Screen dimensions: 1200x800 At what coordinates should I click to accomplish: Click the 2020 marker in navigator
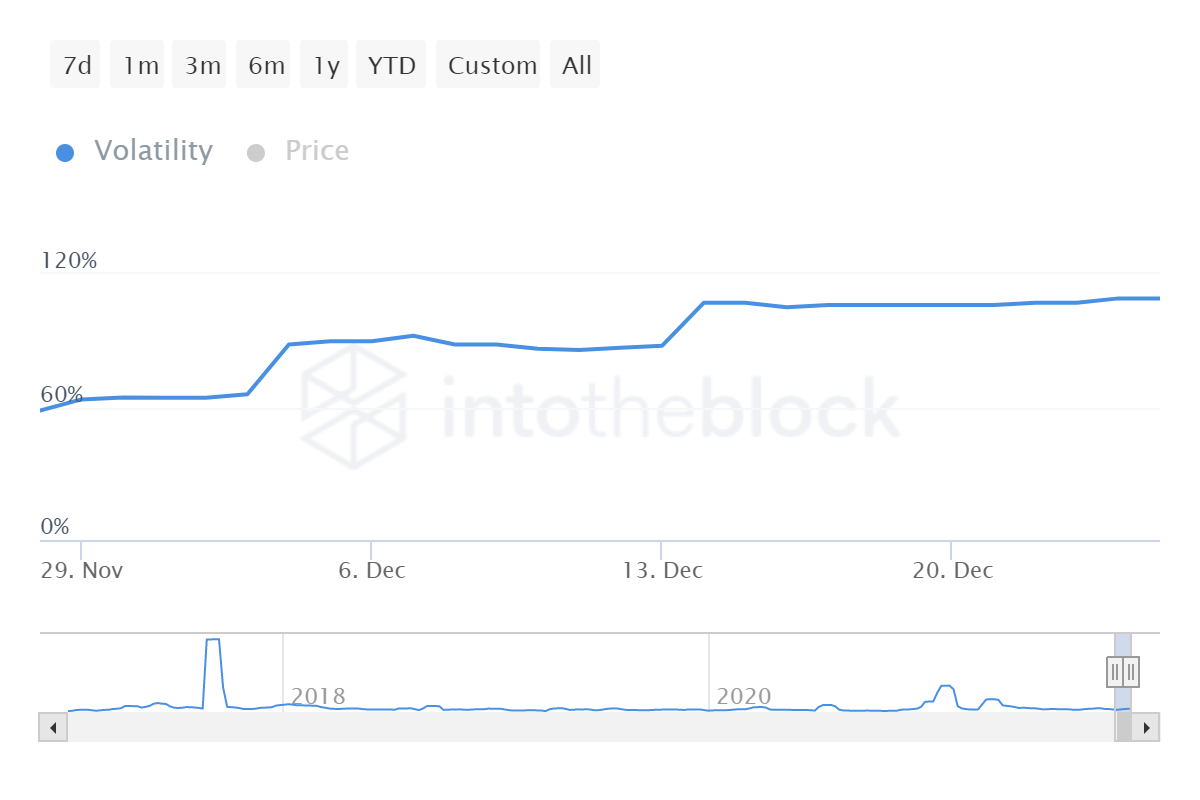tap(744, 697)
